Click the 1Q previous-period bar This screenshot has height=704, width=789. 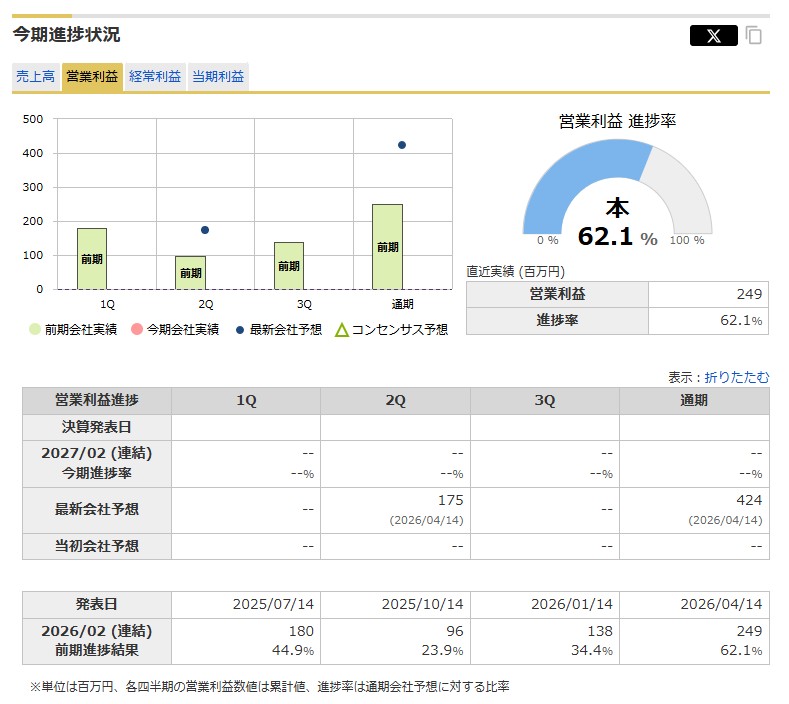click(x=92, y=258)
